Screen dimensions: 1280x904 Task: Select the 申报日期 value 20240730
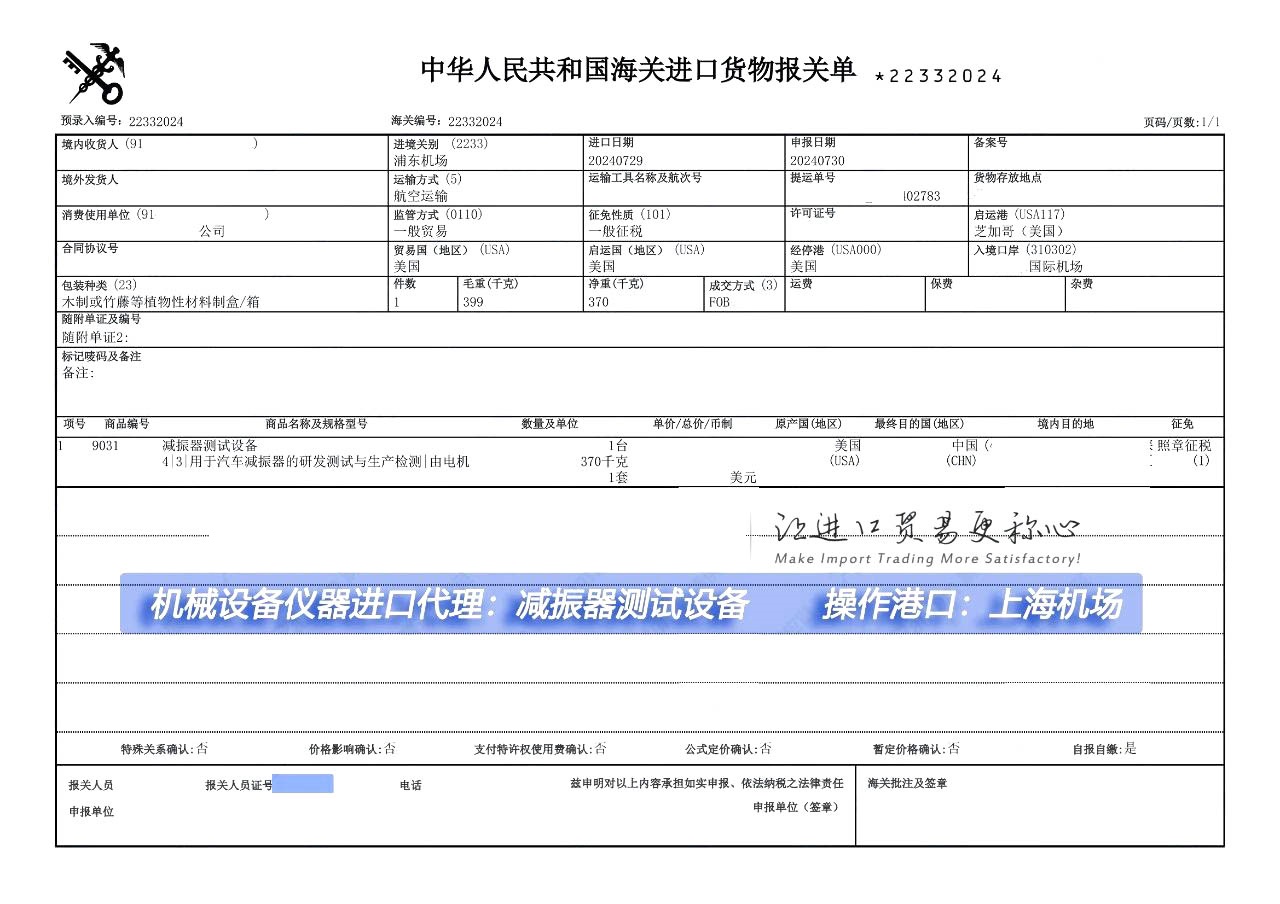(817, 161)
